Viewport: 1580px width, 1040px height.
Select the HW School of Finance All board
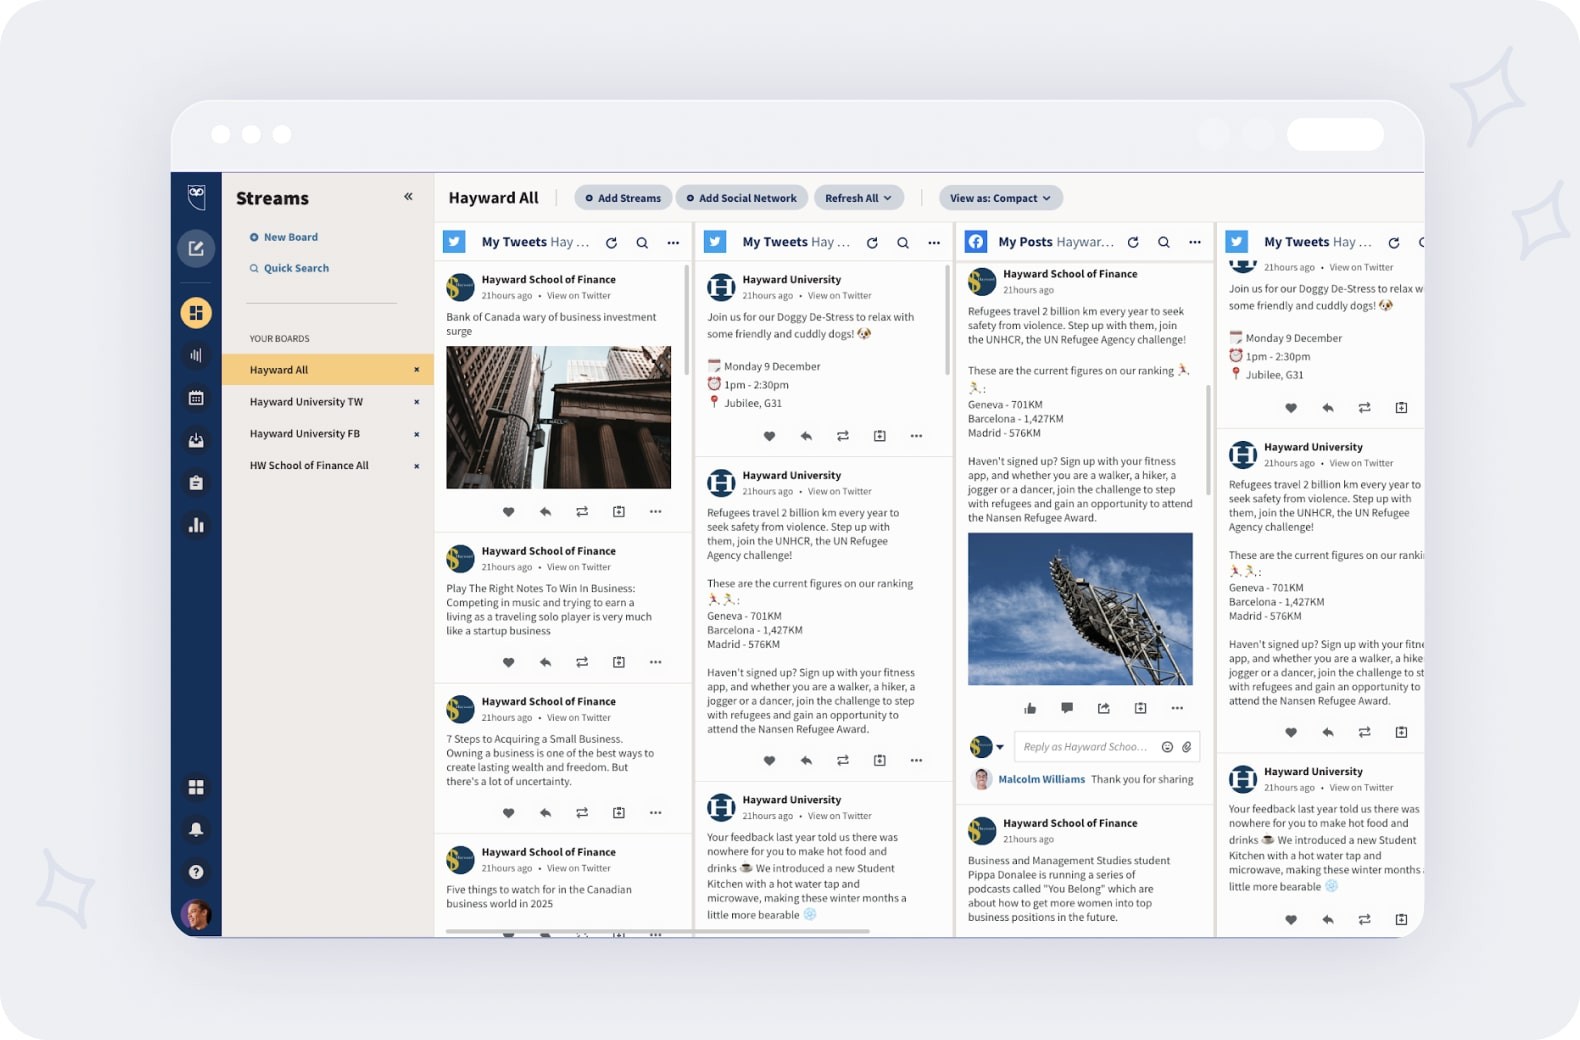click(x=328, y=466)
